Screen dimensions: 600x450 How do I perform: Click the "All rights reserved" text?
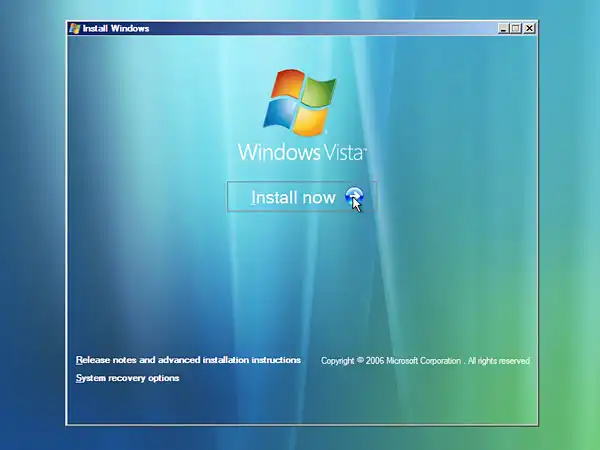point(499,361)
